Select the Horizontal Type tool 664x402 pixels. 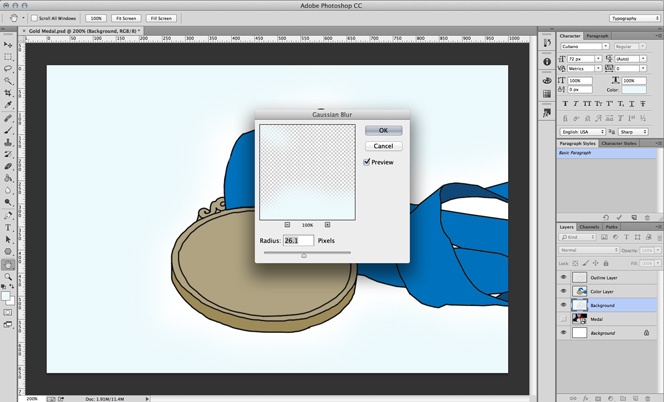8,227
